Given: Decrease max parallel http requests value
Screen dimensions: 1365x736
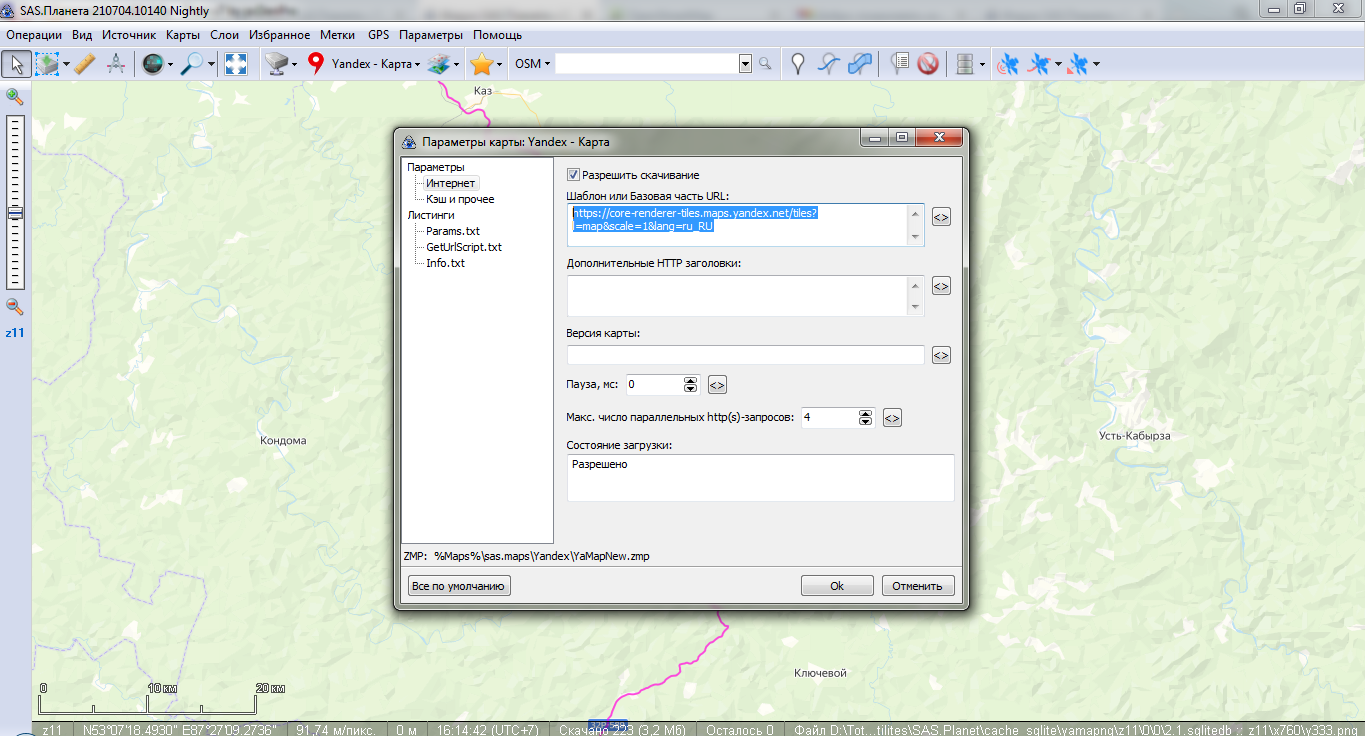Looking at the screenshot, I should [x=865, y=422].
